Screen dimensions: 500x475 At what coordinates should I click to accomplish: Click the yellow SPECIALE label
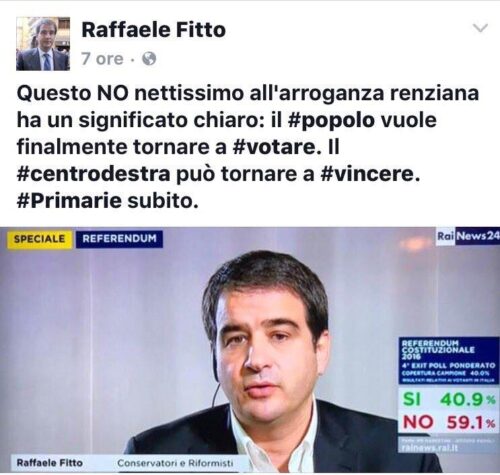pos(40,239)
